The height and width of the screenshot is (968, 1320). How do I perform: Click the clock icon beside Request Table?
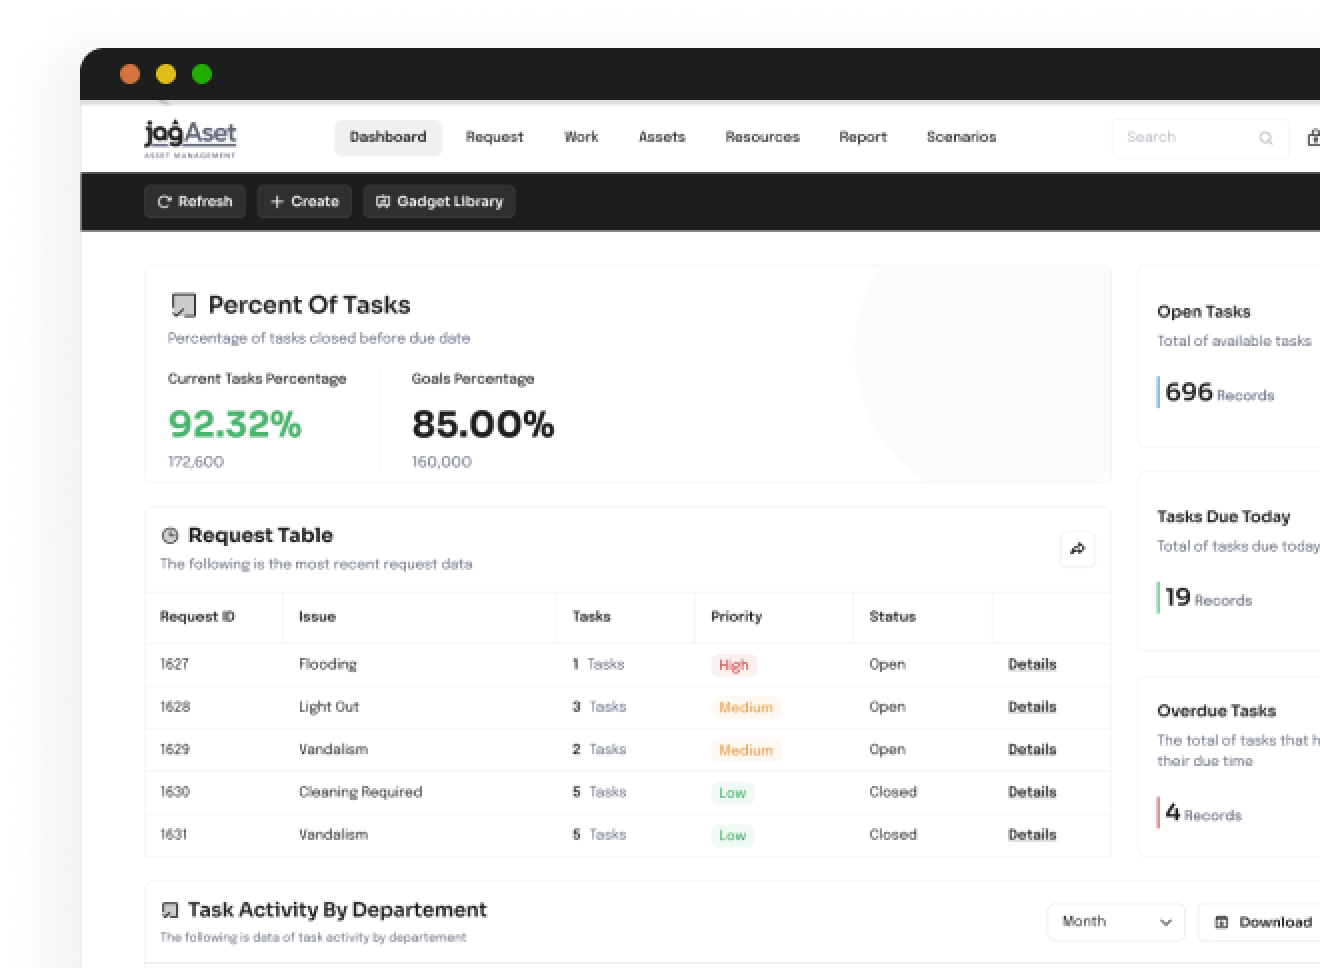(x=170, y=535)
